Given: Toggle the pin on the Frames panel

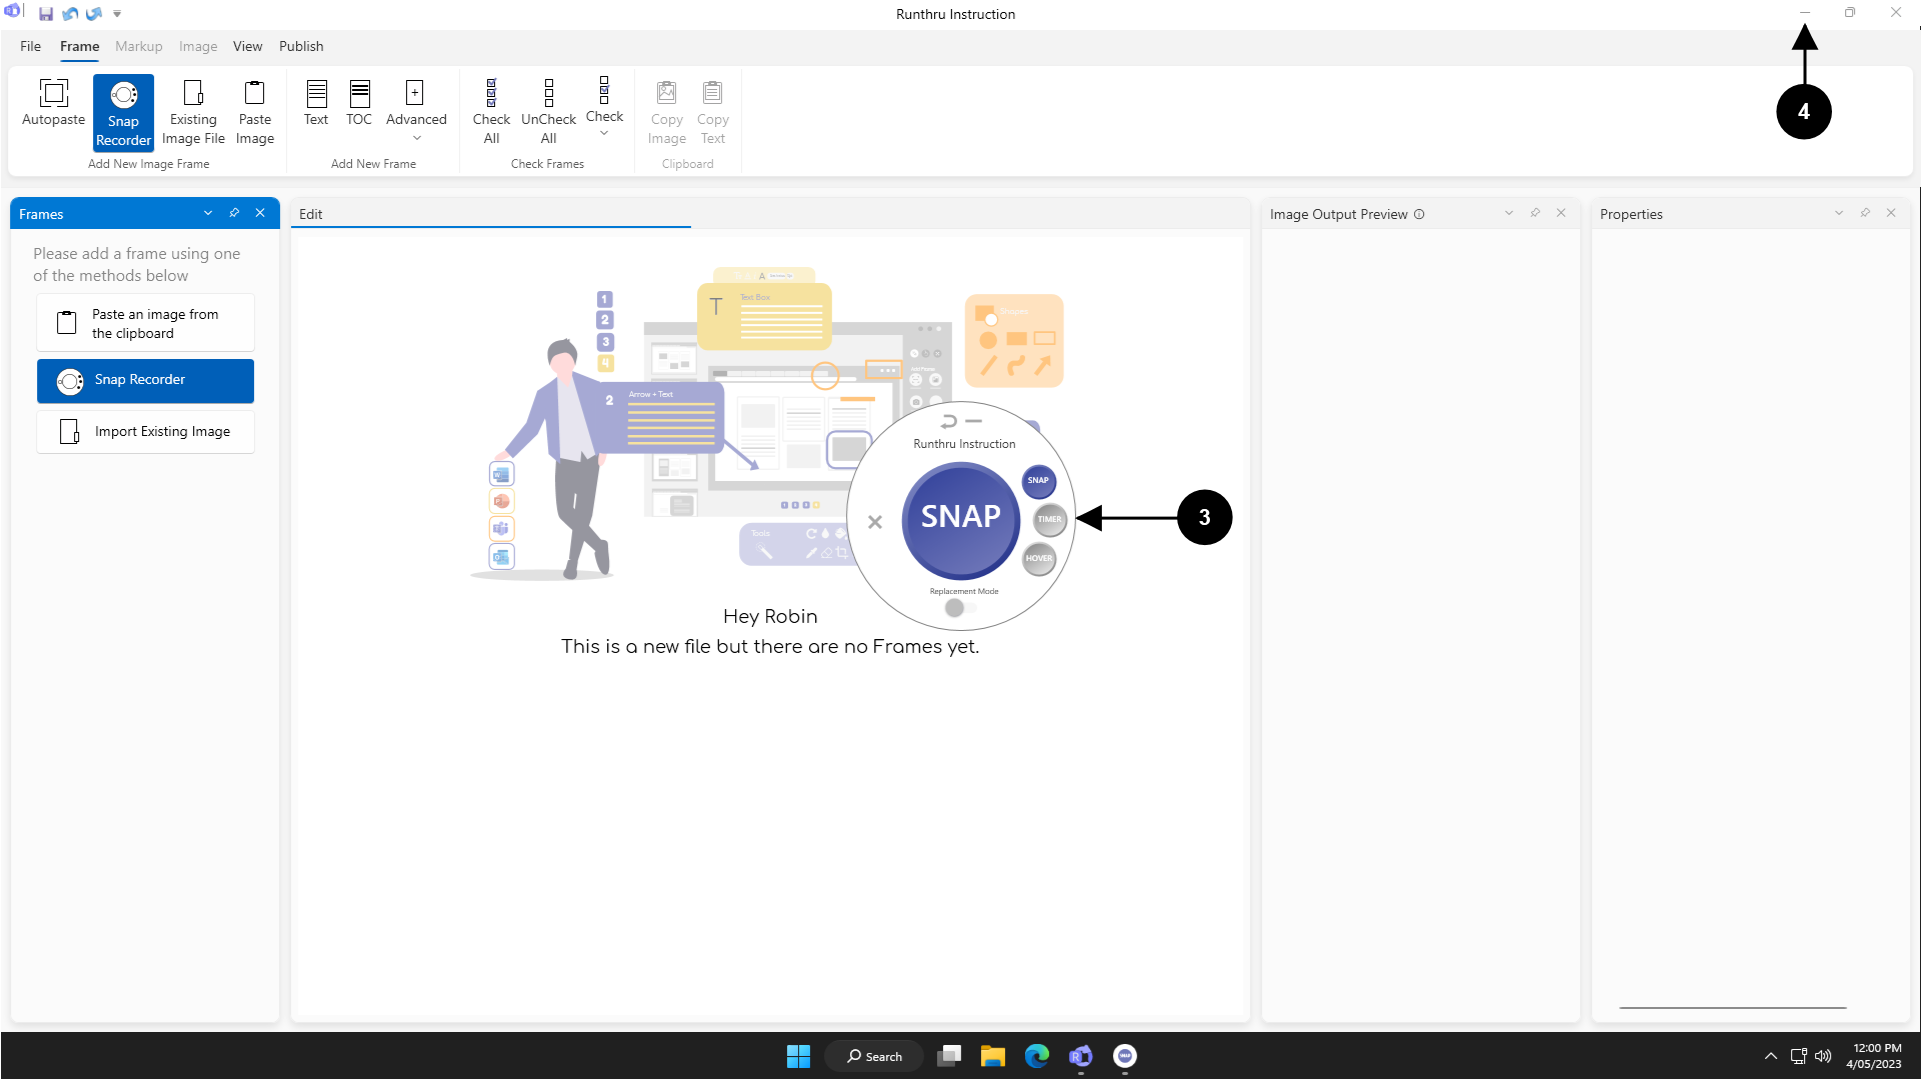Looking at the screenshot, I should click(x=234, y=213).
